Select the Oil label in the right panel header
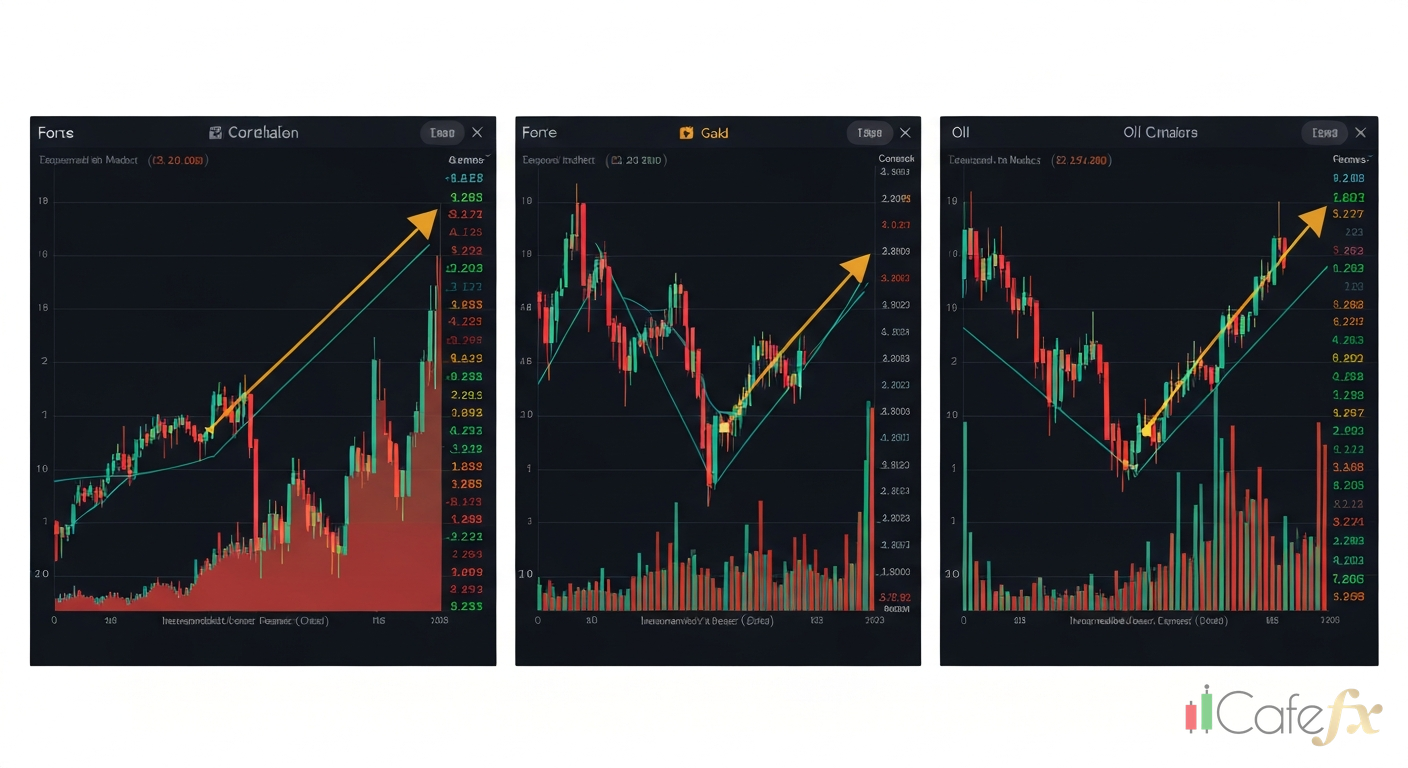 click(x=960, y=133)
